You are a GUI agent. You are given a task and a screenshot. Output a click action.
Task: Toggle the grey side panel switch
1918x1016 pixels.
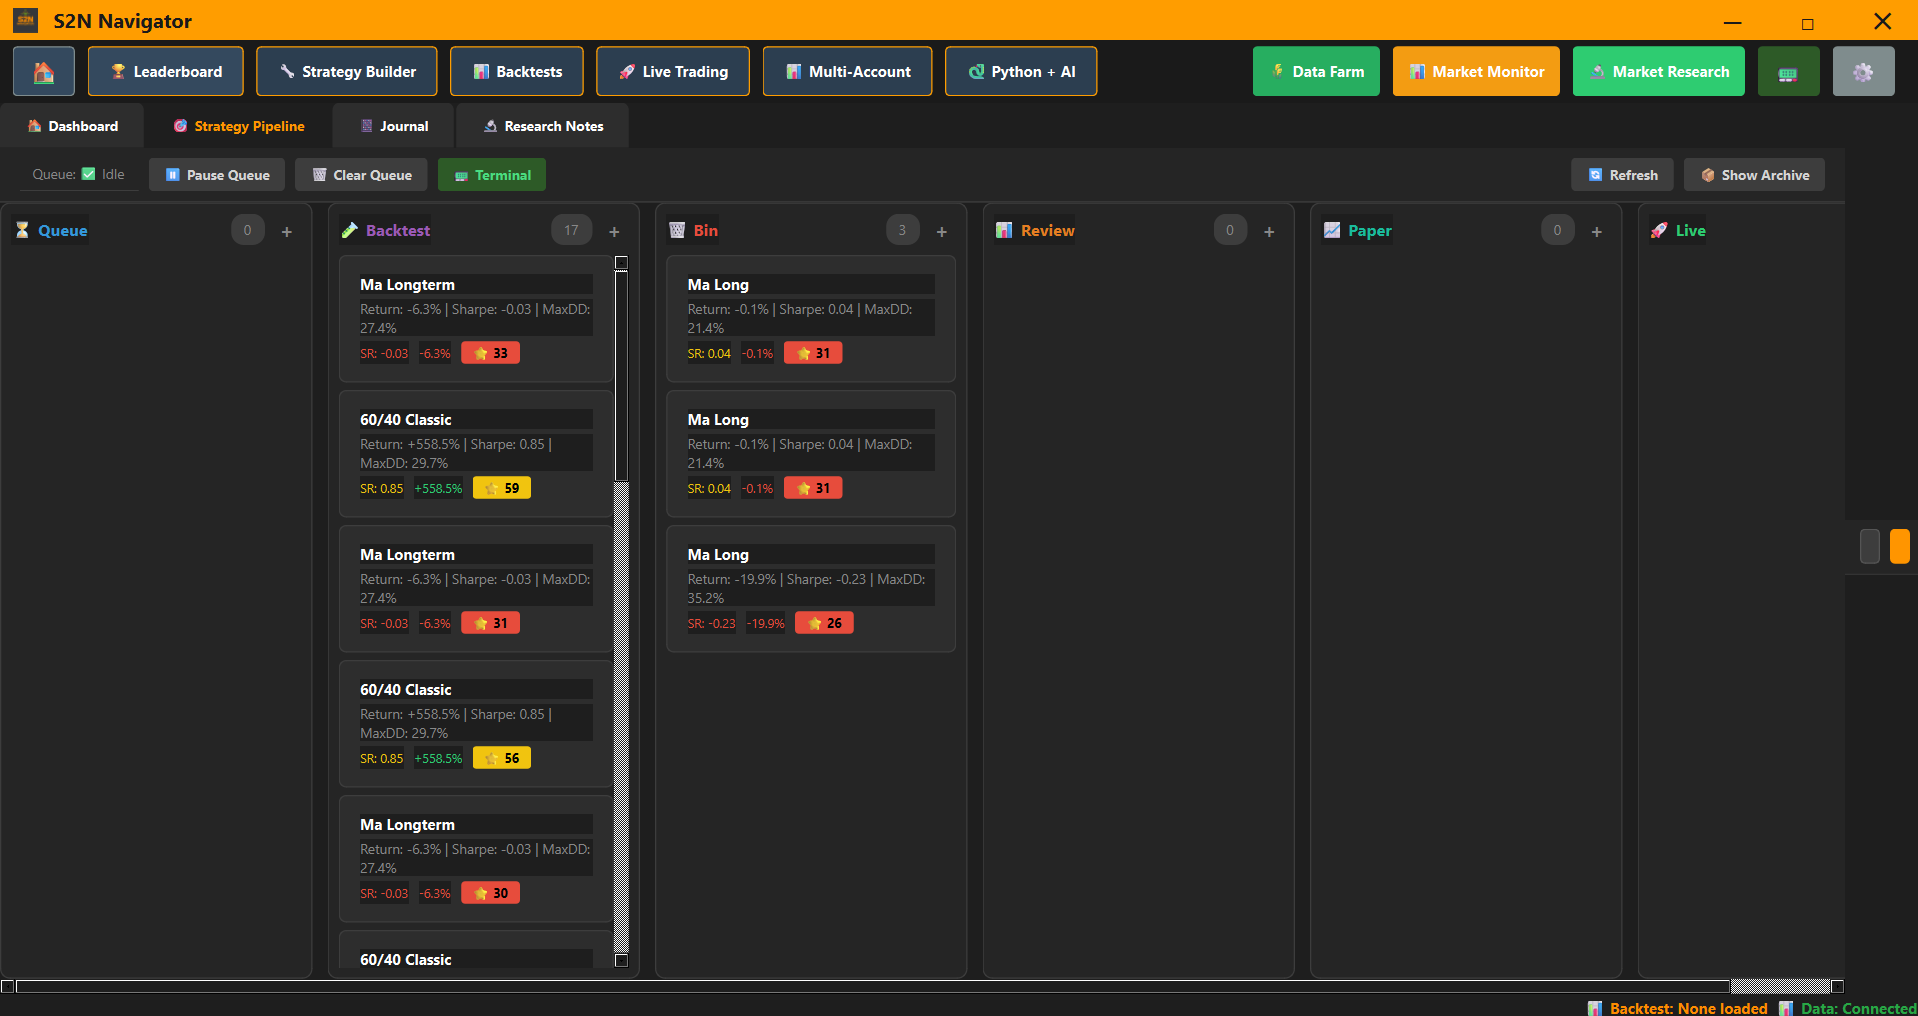[x=1870, y=547]
